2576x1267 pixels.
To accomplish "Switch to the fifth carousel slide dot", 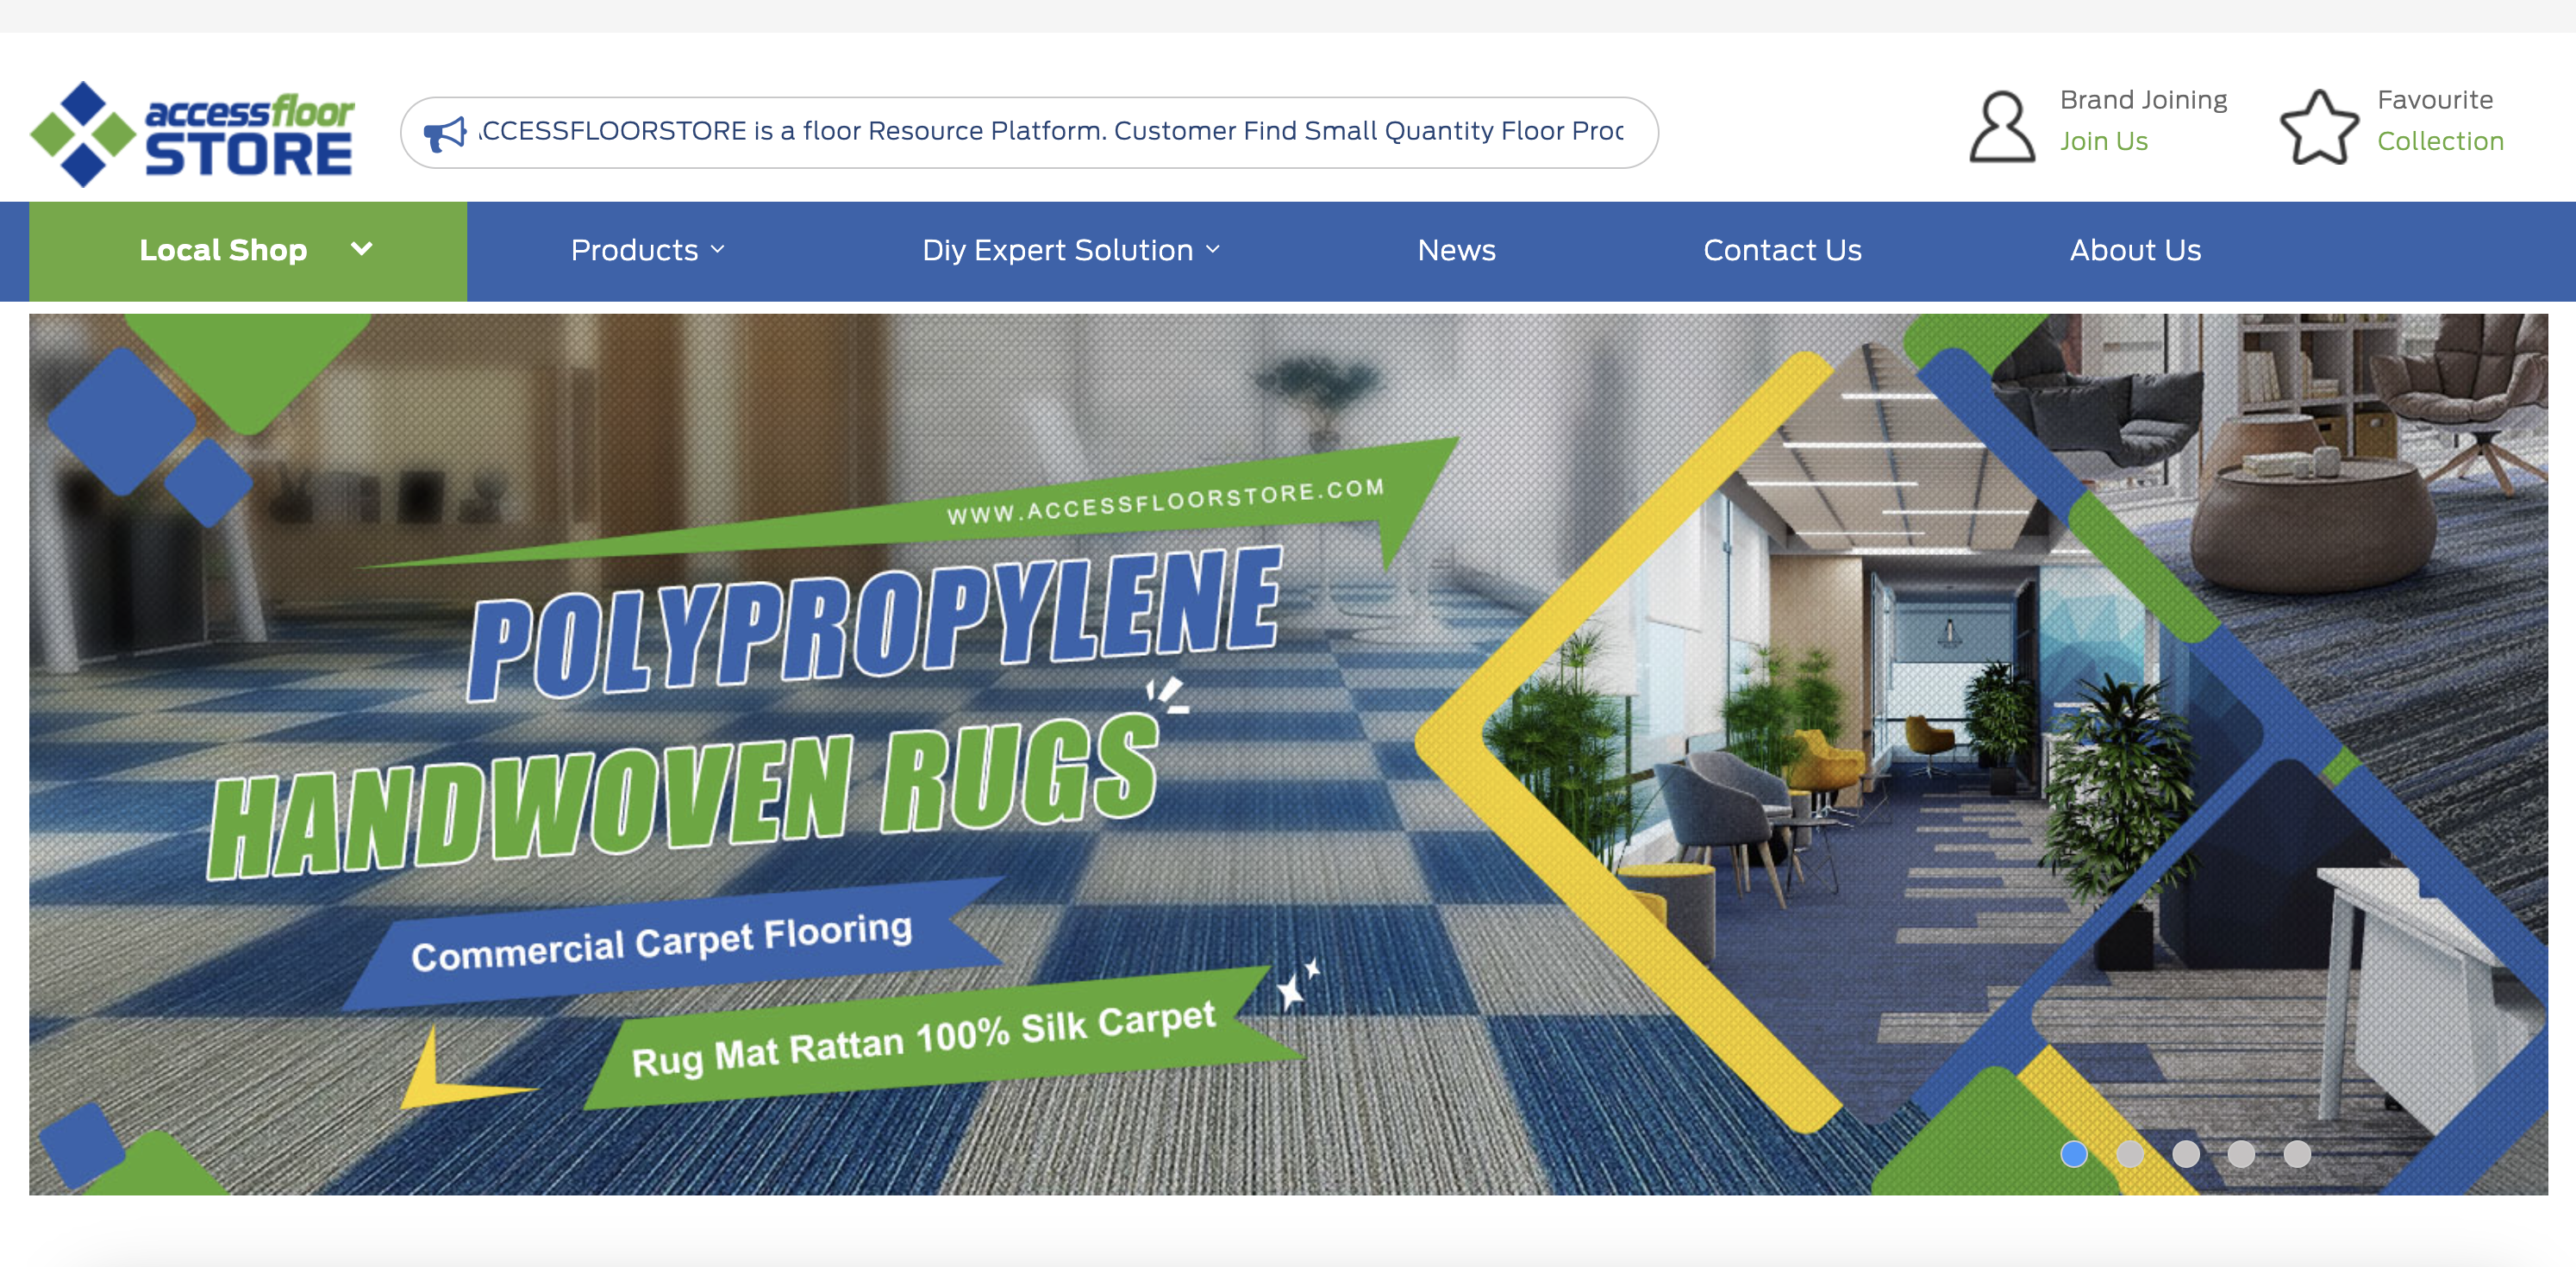I will pos(2297,1154).
